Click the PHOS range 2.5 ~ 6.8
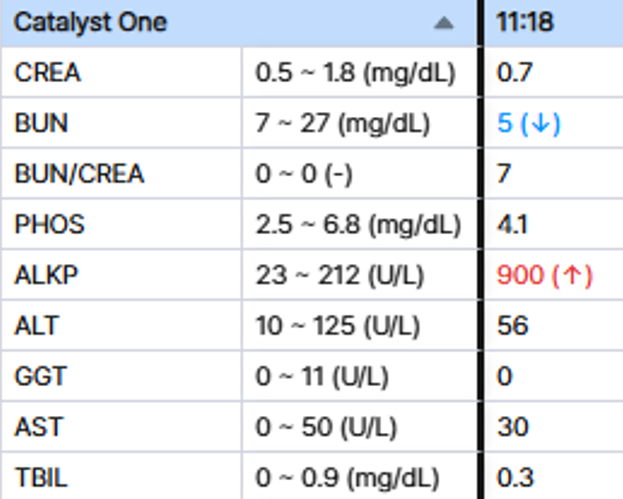 358,225
